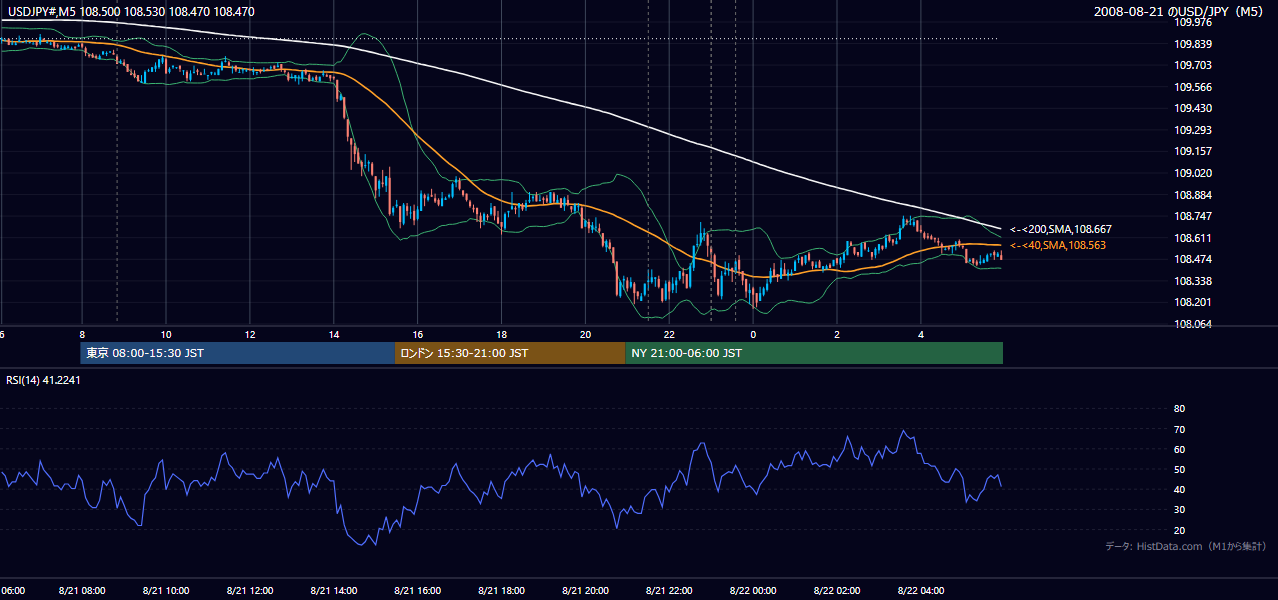The width and height of the screenshot is (1278, 600).
Task: Click the 8/22 02:00 bottom time label
Action: click(x=838, y=590)
